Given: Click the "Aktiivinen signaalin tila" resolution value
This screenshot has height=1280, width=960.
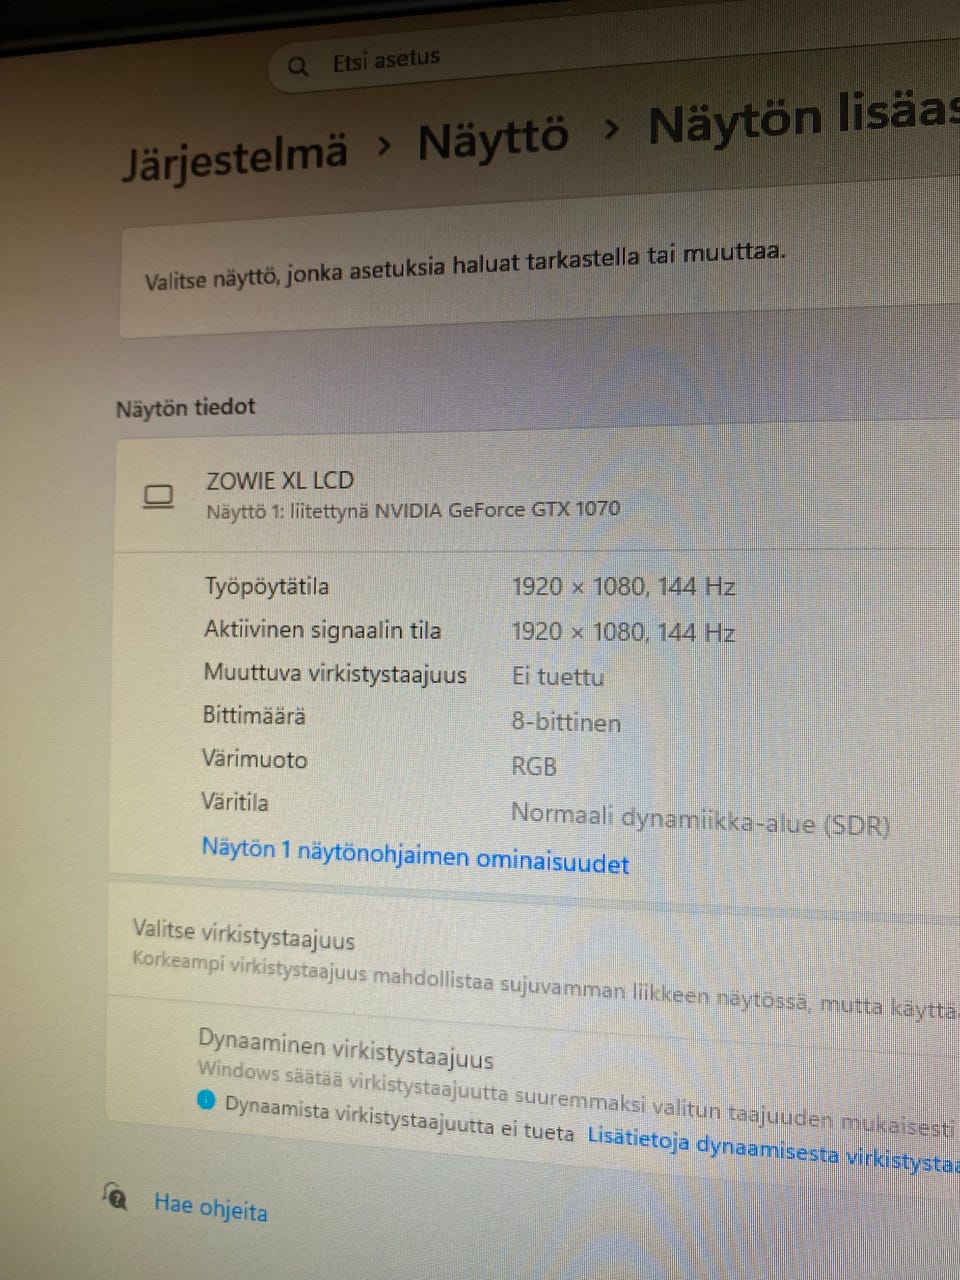Looking at the screenshot, I should tap(623, 632).
